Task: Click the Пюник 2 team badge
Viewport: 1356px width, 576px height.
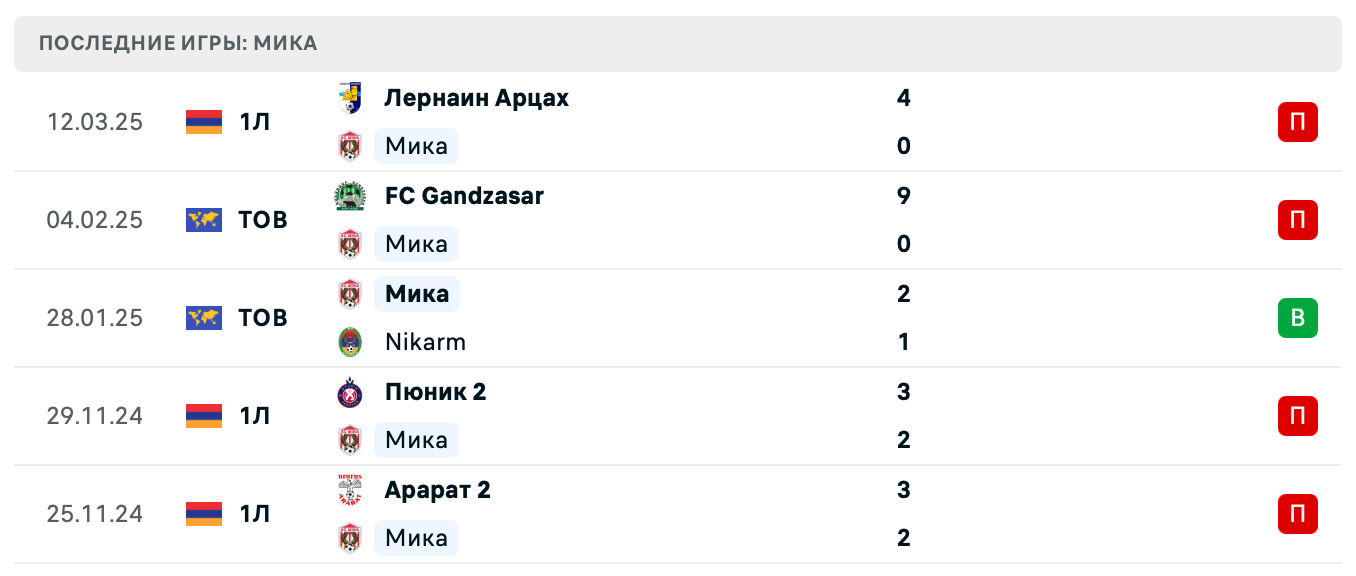Action: coord(349,392)
